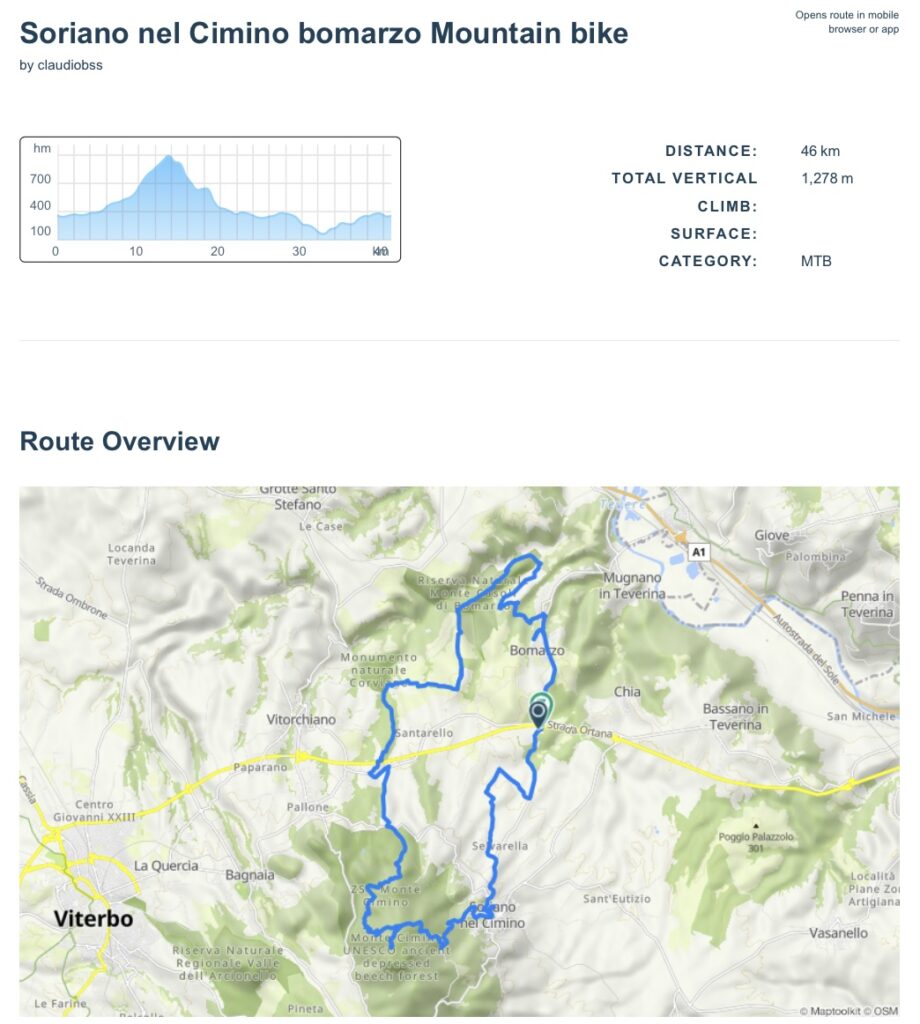Click the Bassano in Teverina map label
The width and height of the screenshot is (920, 1024).
[x=735, y=716]
